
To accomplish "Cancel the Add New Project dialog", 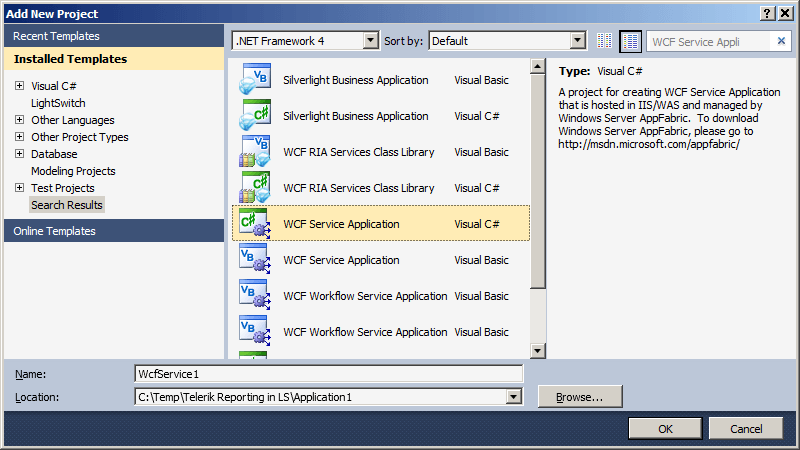I will pyautogui.click(x=746, y=429).
